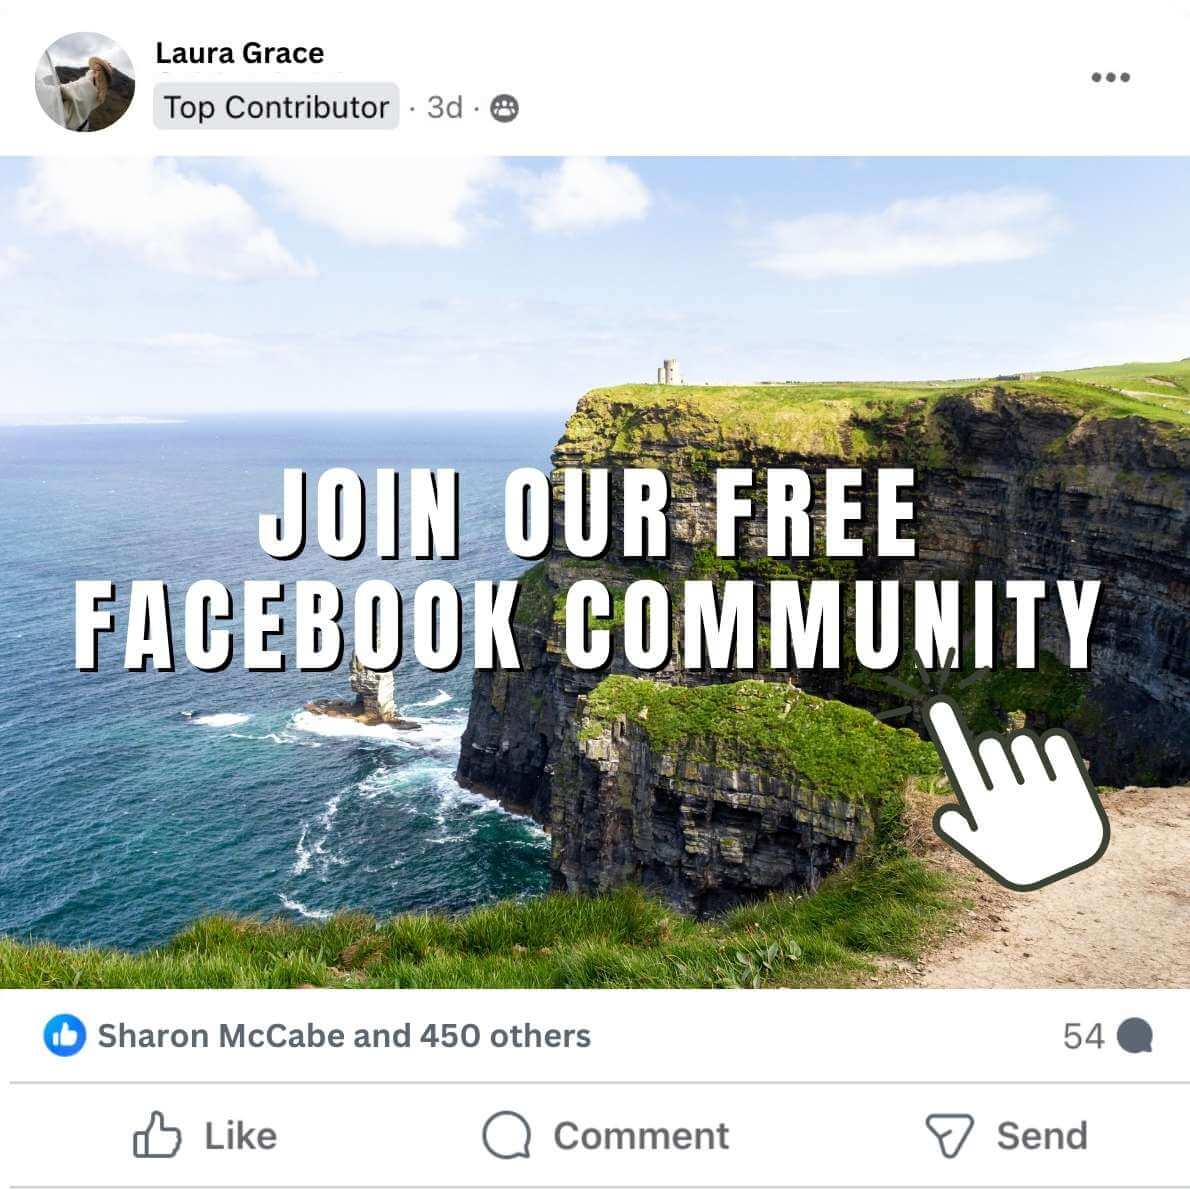1190x1190 pixels.
Task: Open the cliff photo at the tower
Action: (x=669, y=372)
